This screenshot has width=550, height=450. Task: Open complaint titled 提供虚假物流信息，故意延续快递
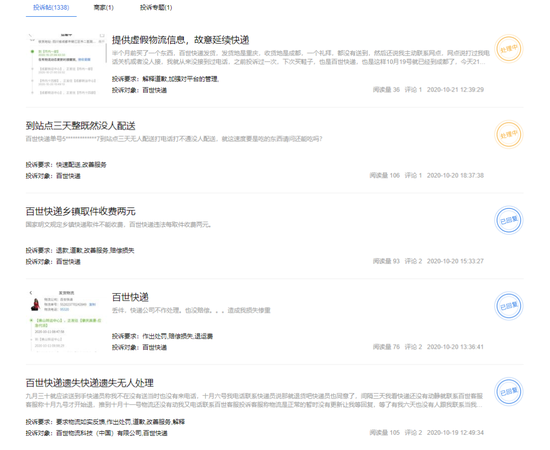[x=180, y=40]
